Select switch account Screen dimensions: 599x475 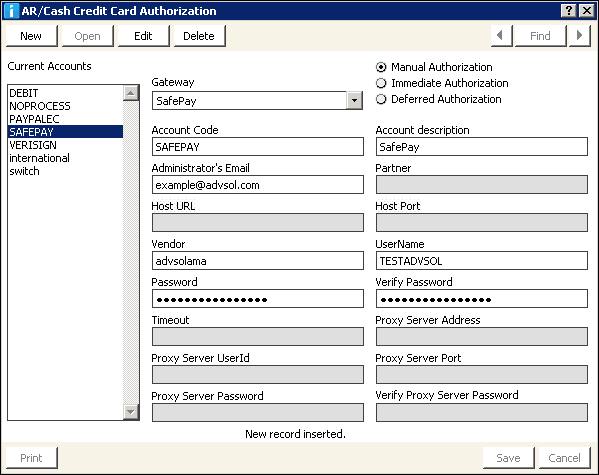(65, 171)
